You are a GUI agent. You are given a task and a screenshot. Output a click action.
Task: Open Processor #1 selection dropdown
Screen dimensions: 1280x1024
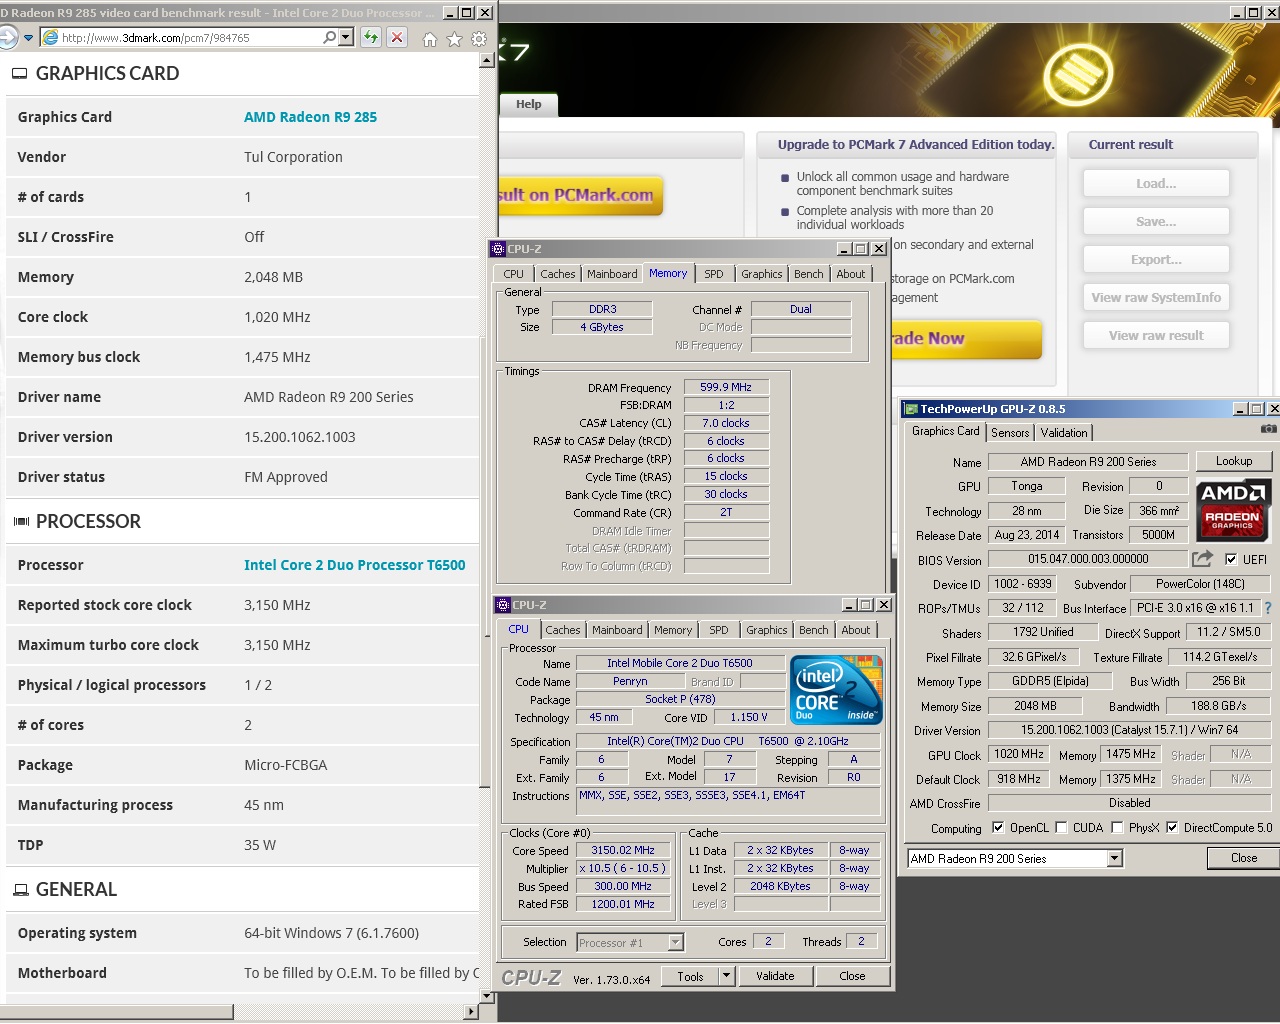click(x=675, y=942)
